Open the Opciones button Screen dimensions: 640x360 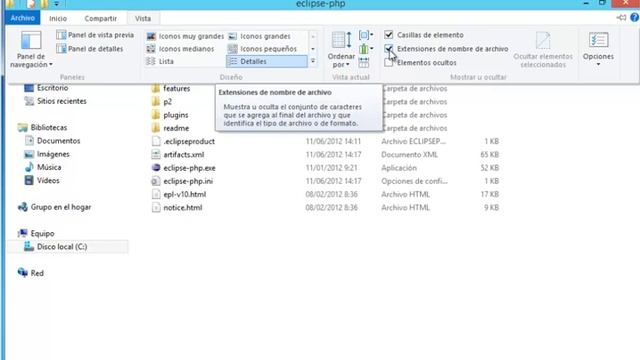pos(598,49)
